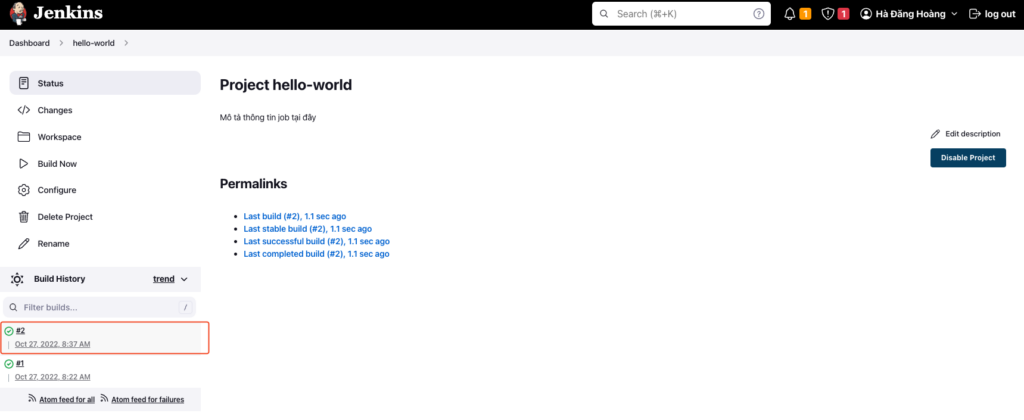Open the Last successful build (#2) permalink
The image size is (1024, 420).
316,241
